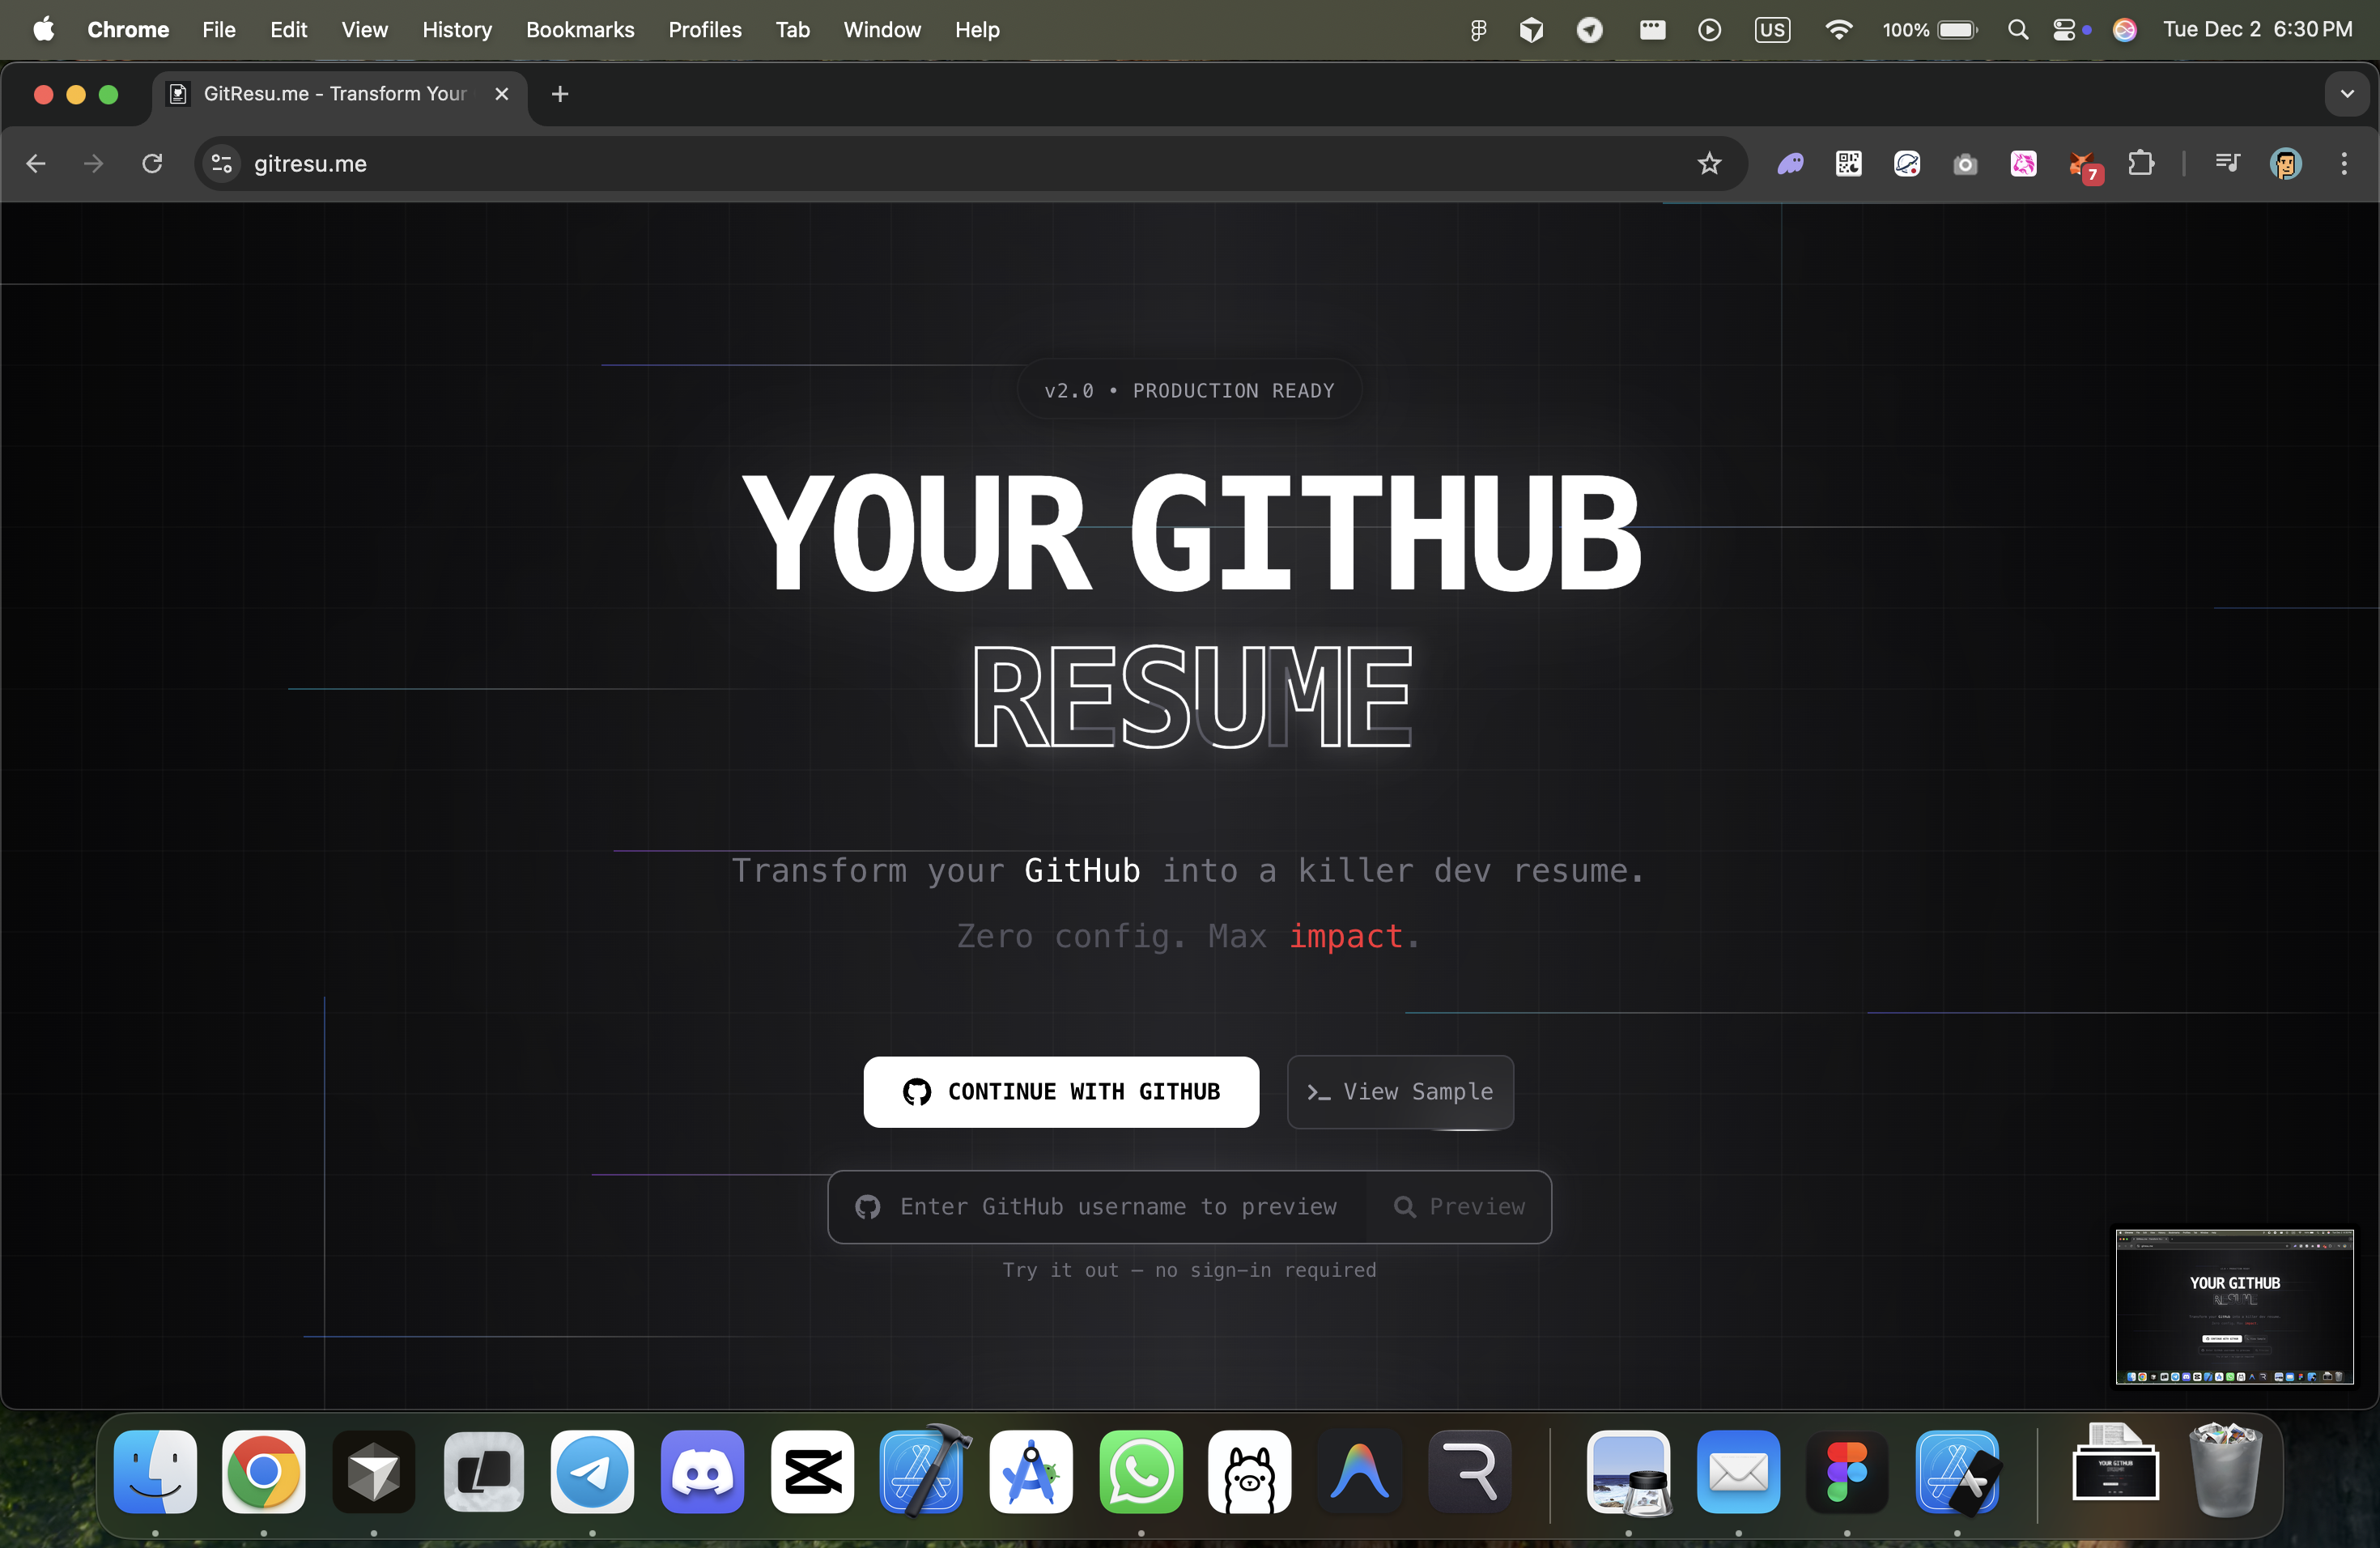Open the Siri icon in the menu bar
The height and width of the screenshot is (1548, 2380).
pyautogui.click(x=2126, y=29)
